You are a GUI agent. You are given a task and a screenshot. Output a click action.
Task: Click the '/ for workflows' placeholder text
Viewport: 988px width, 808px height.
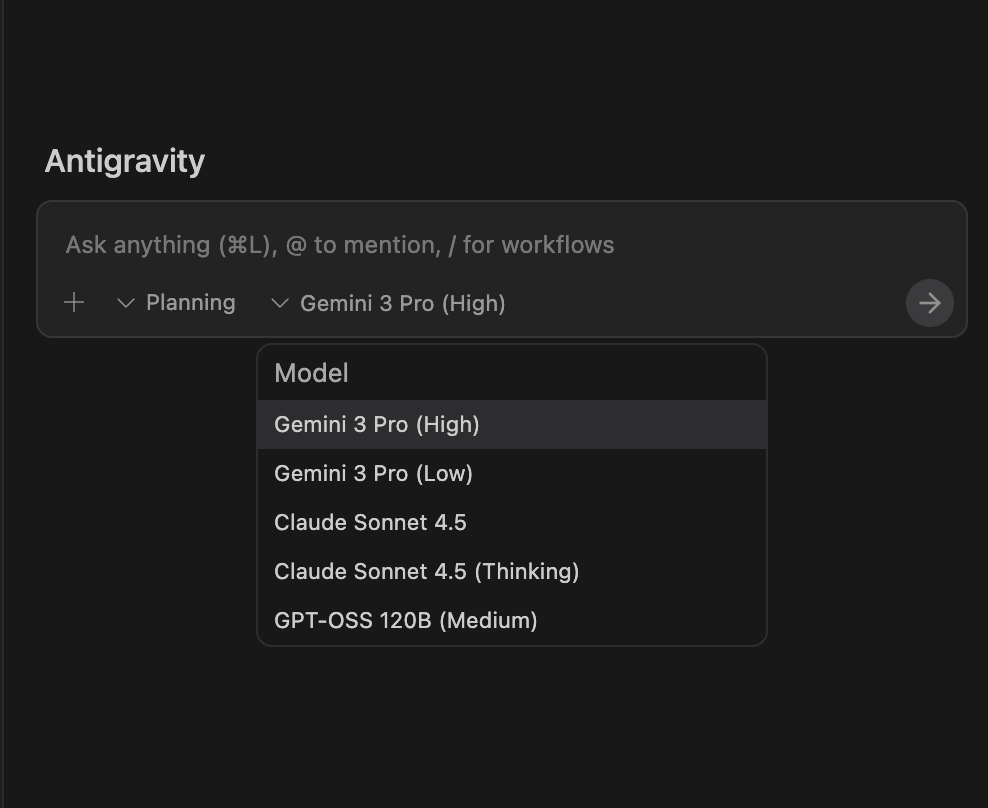531,245
